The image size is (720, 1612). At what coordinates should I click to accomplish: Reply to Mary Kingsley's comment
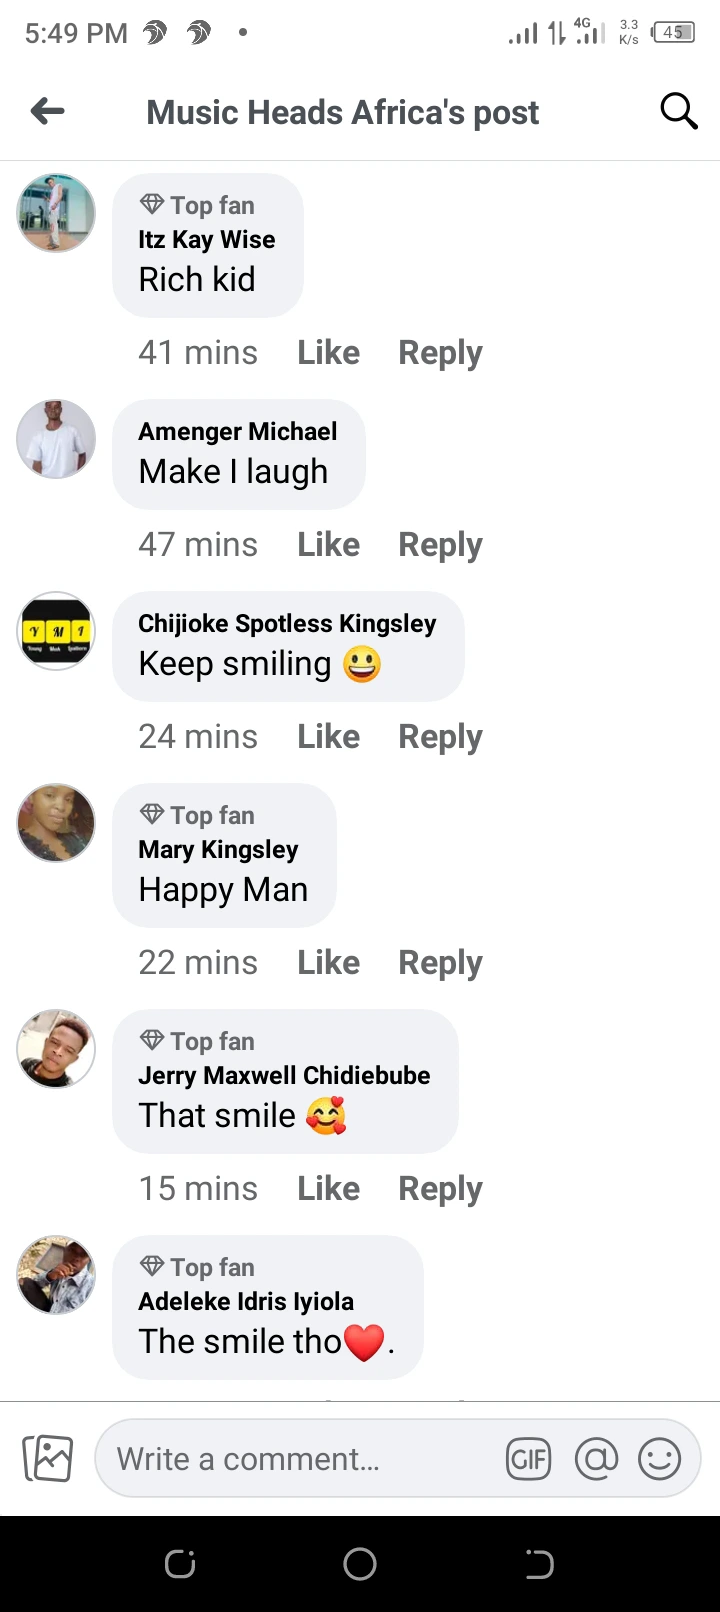pyautogui.click(x=440, y=963)
